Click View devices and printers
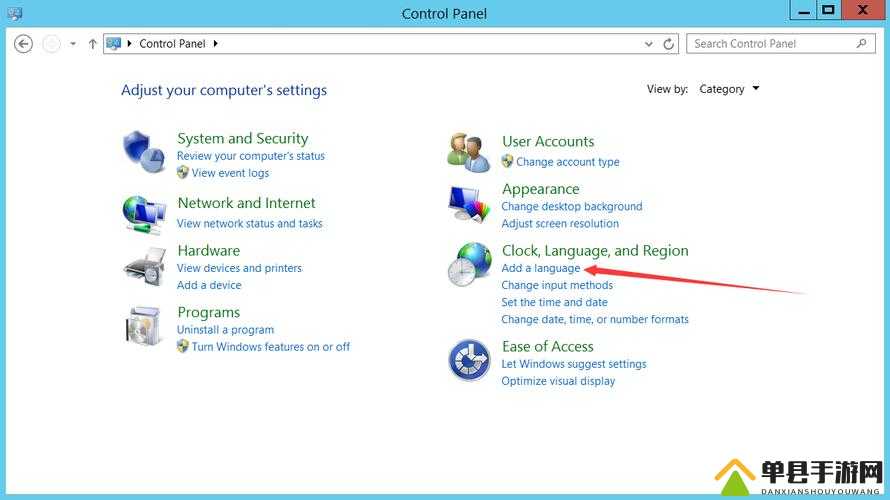Viewport: 890px width, 500px height. coord(239,268)
